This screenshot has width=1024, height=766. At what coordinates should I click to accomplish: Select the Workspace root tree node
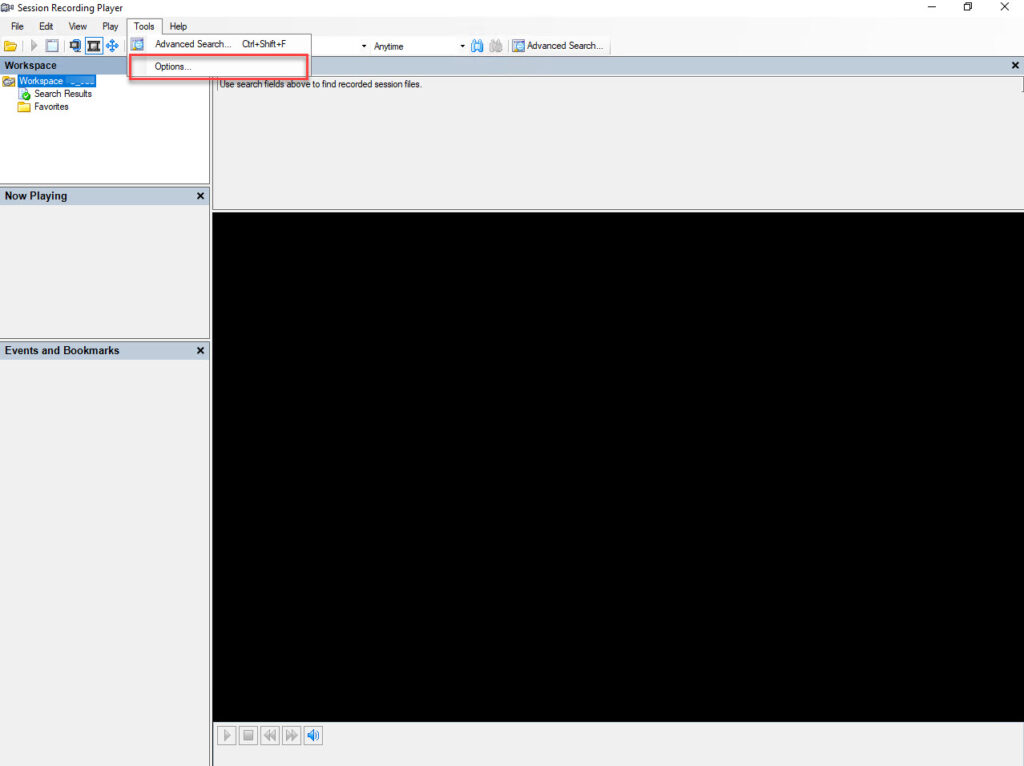pyautogui.click(x=56, y=81)
